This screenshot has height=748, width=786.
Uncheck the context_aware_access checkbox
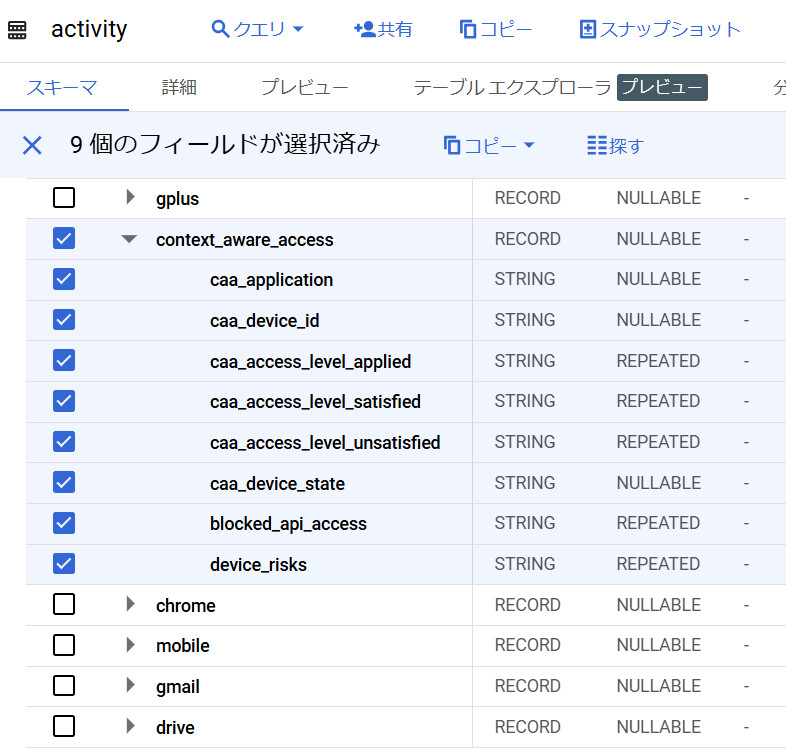point(64,239)
